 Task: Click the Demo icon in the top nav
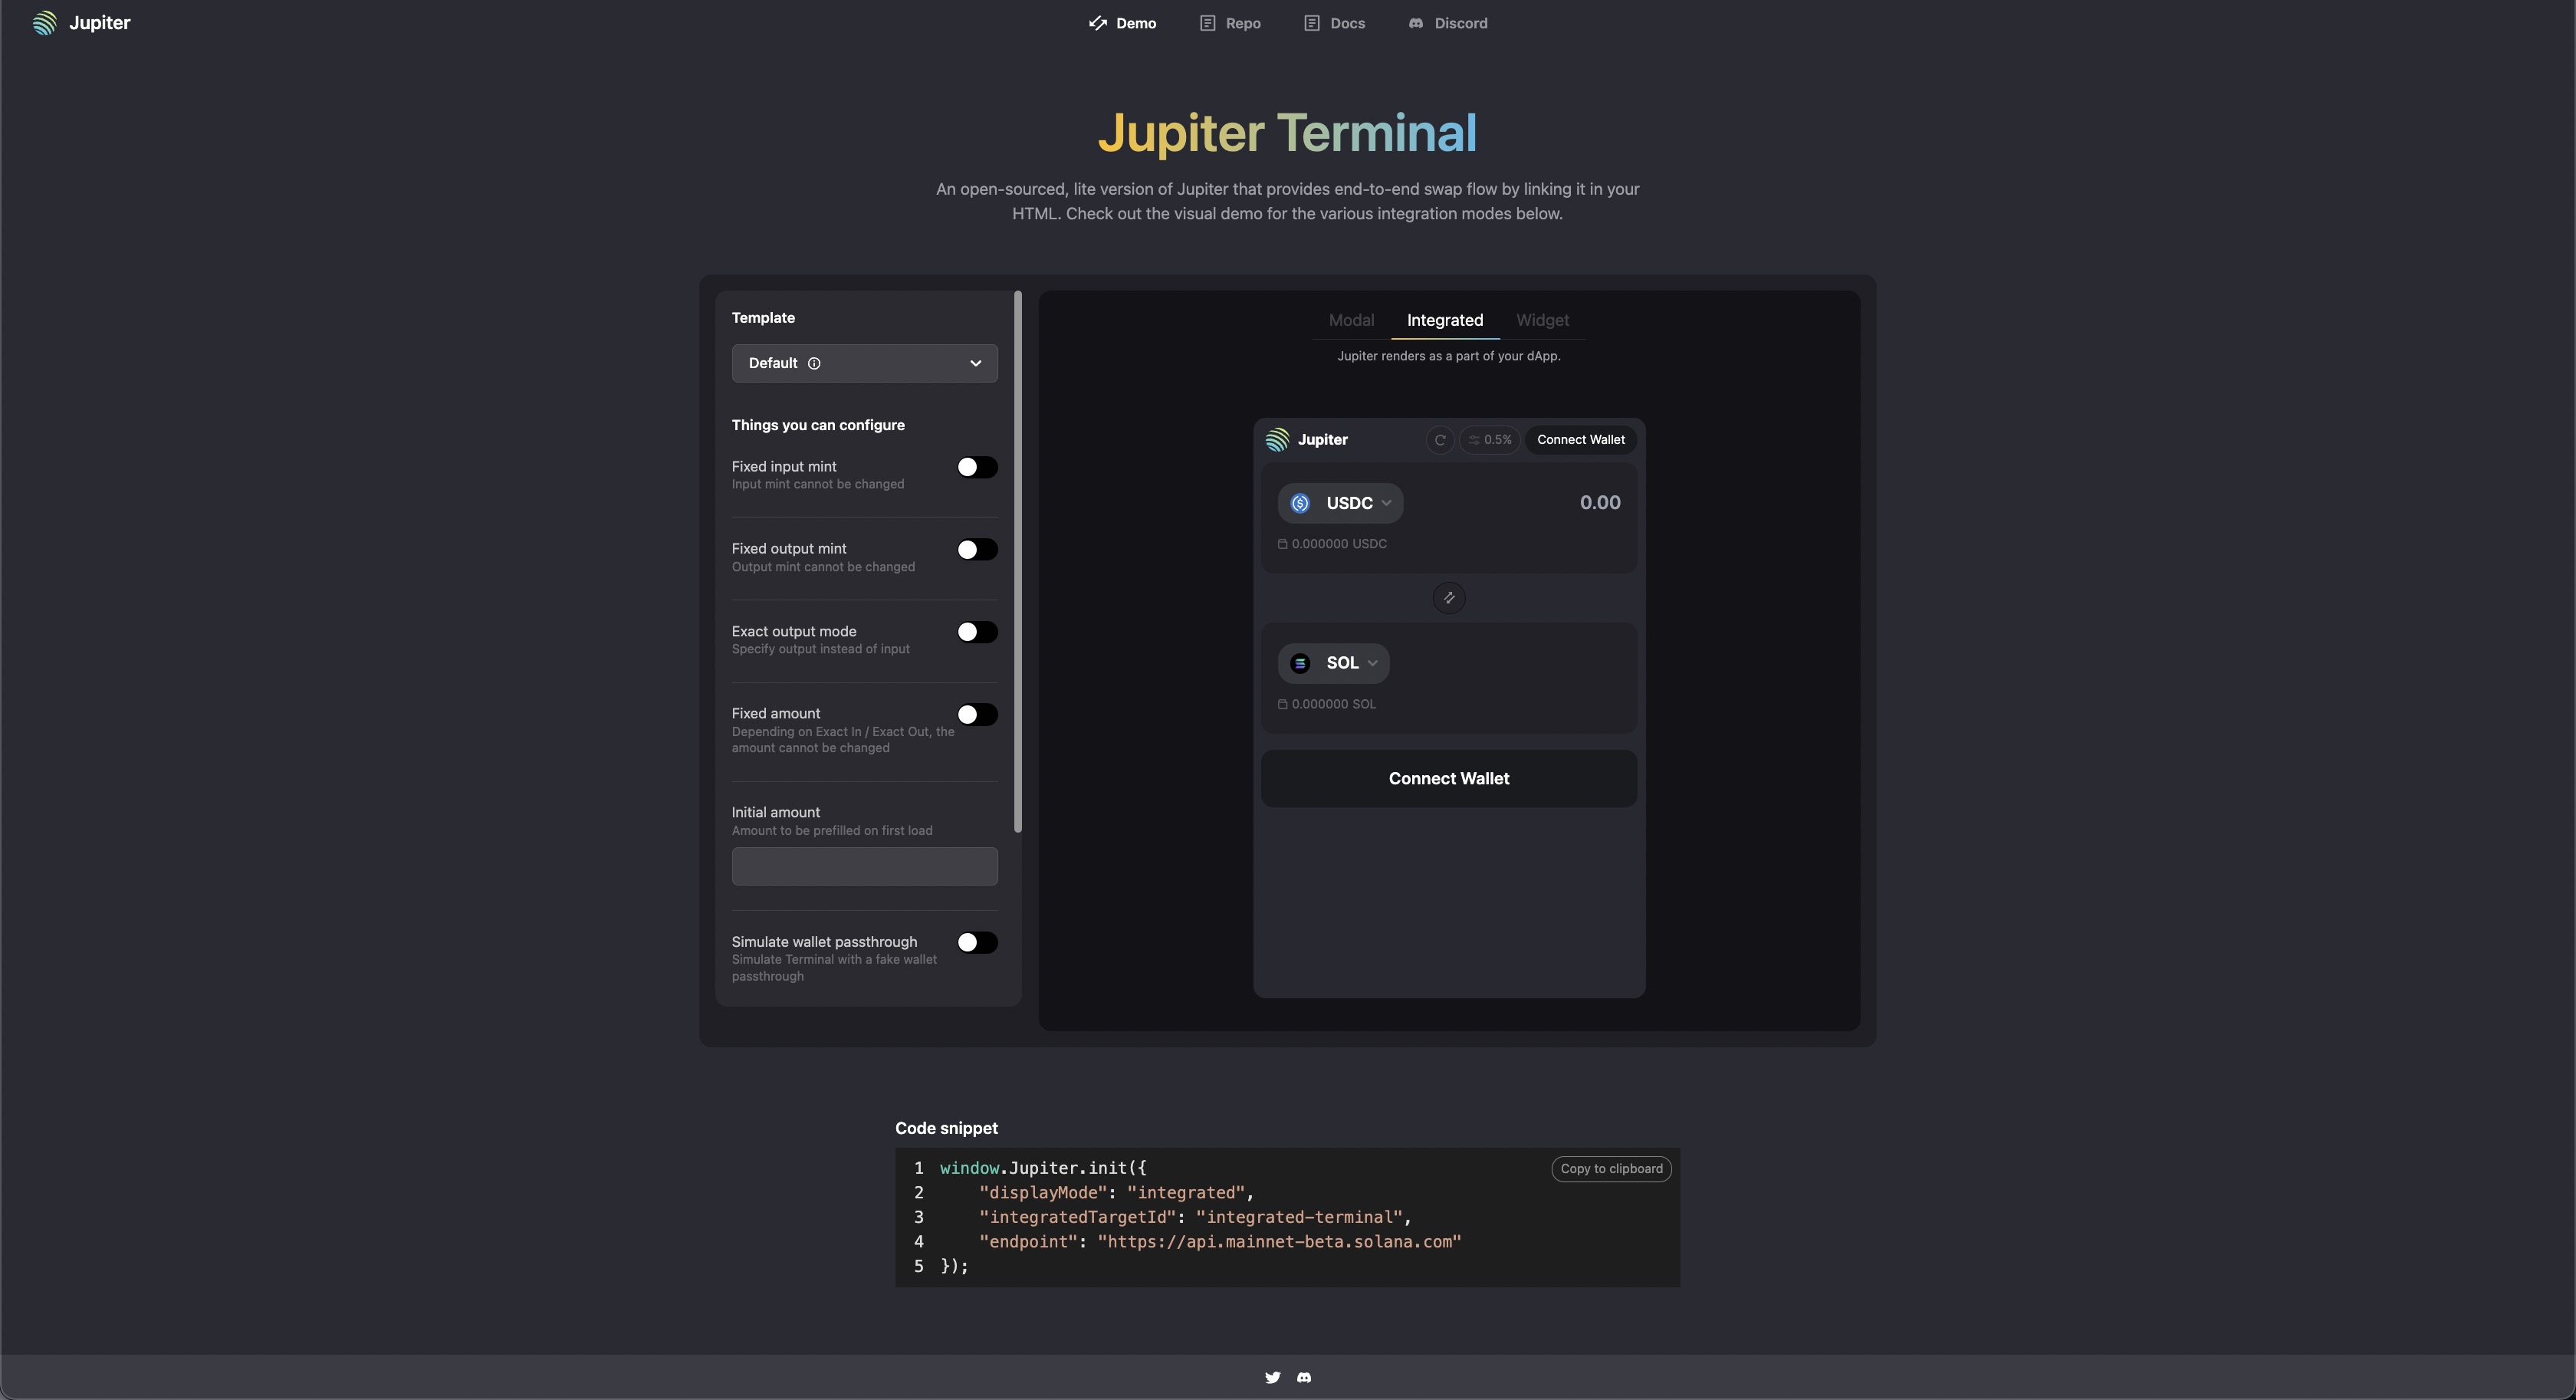point(1097,23)
